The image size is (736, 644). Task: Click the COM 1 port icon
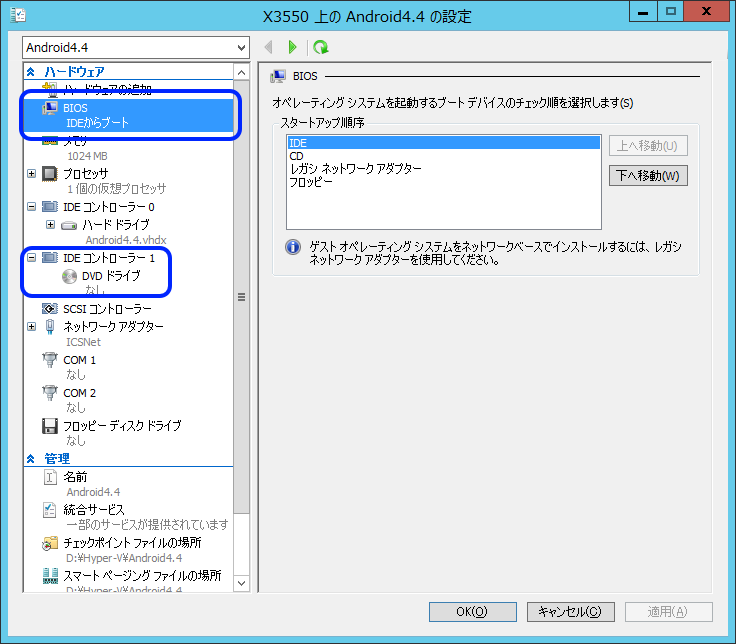[x=50, y=360]
